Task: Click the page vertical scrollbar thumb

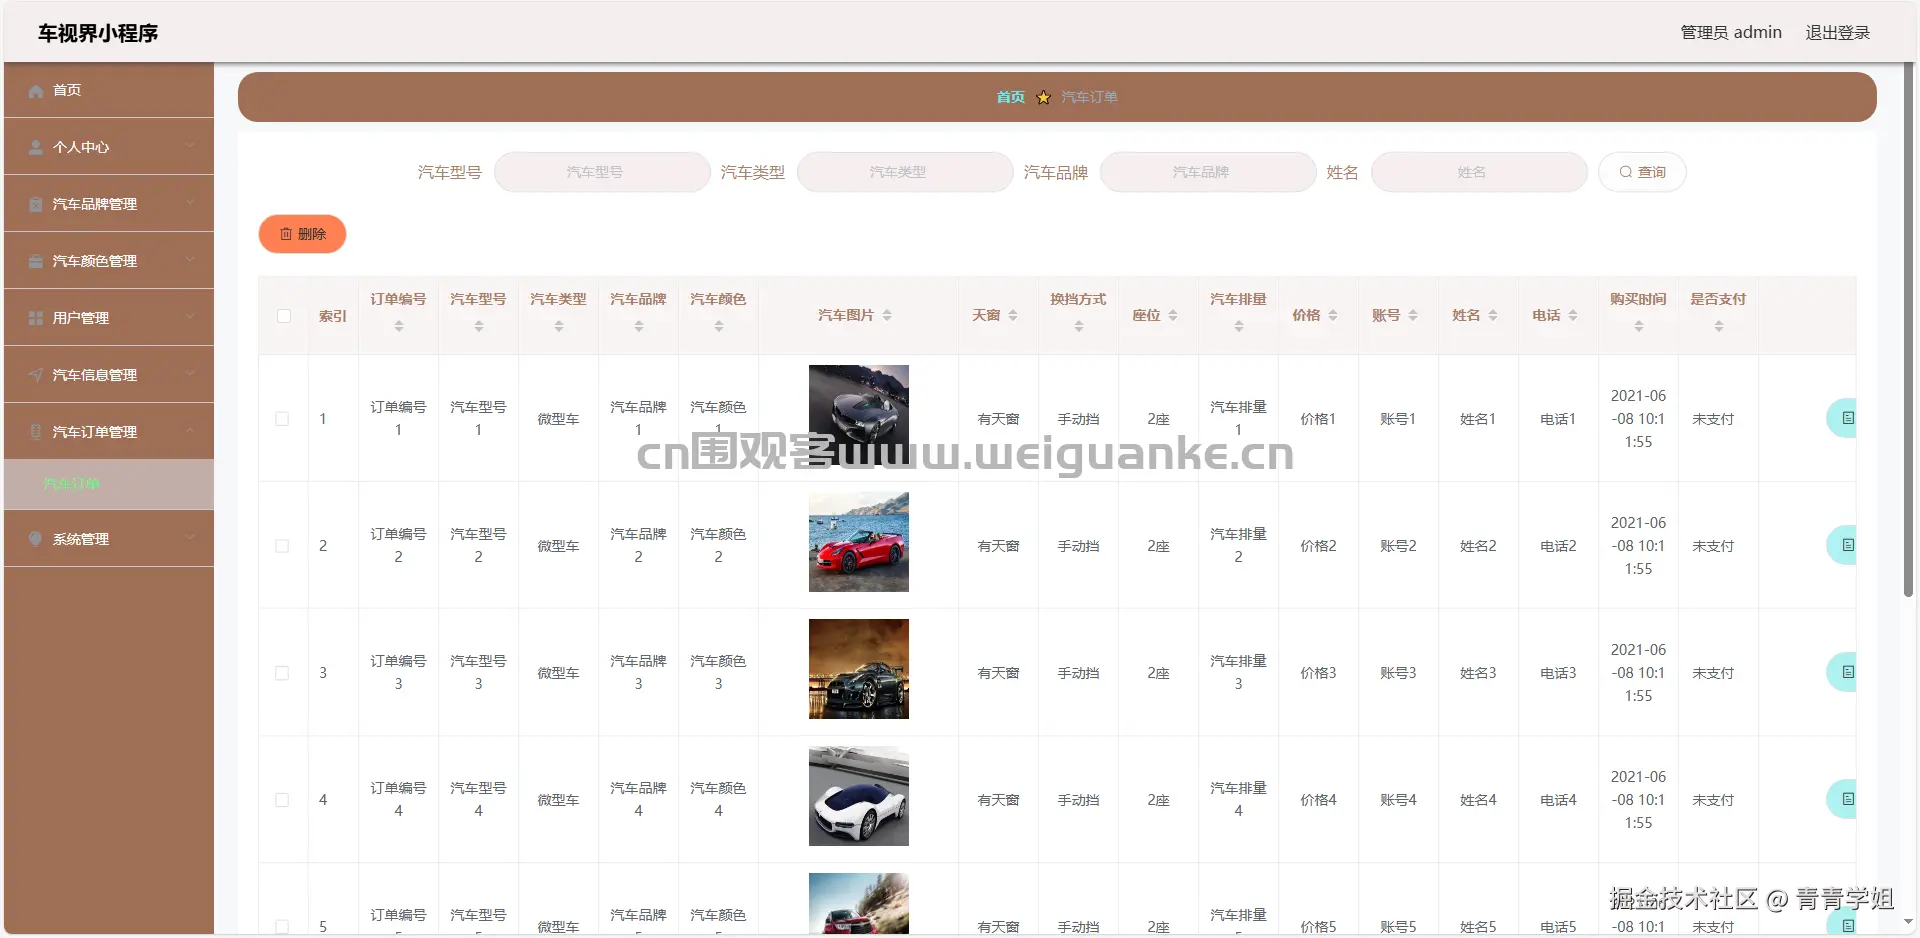Action: coord(1908,330)
